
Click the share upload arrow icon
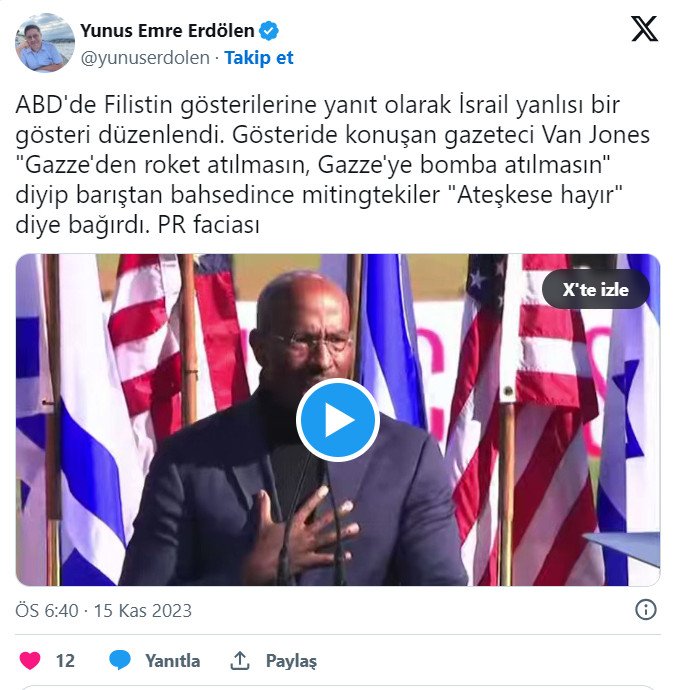click(240, 661)
